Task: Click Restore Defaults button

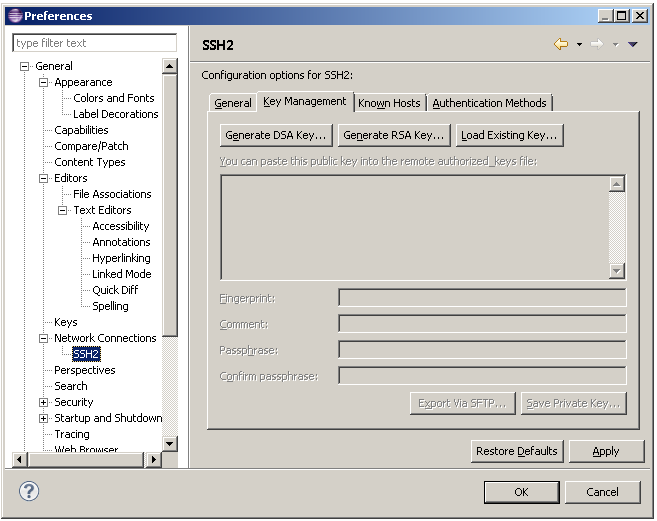Action: click(x=516, y=451)
